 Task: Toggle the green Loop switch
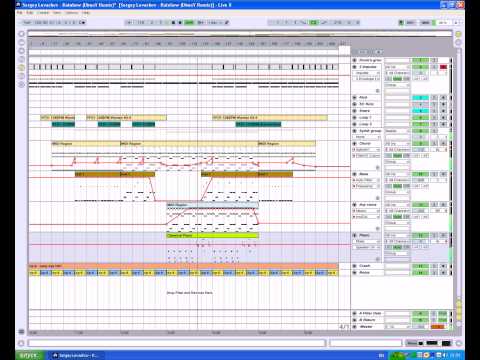point(314,23)
